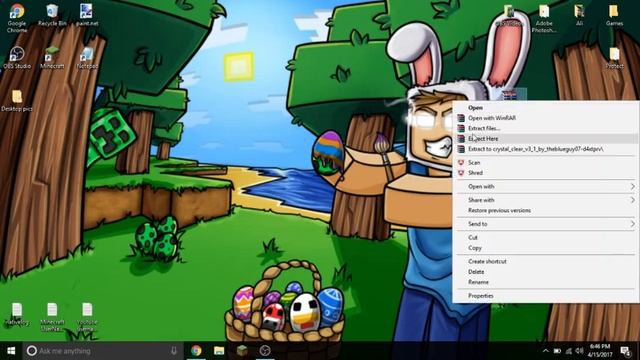Image resolution: width=640 pixels, height=360 pixels.
Task: Select the Protect folder icon
Action: [614, 58]
